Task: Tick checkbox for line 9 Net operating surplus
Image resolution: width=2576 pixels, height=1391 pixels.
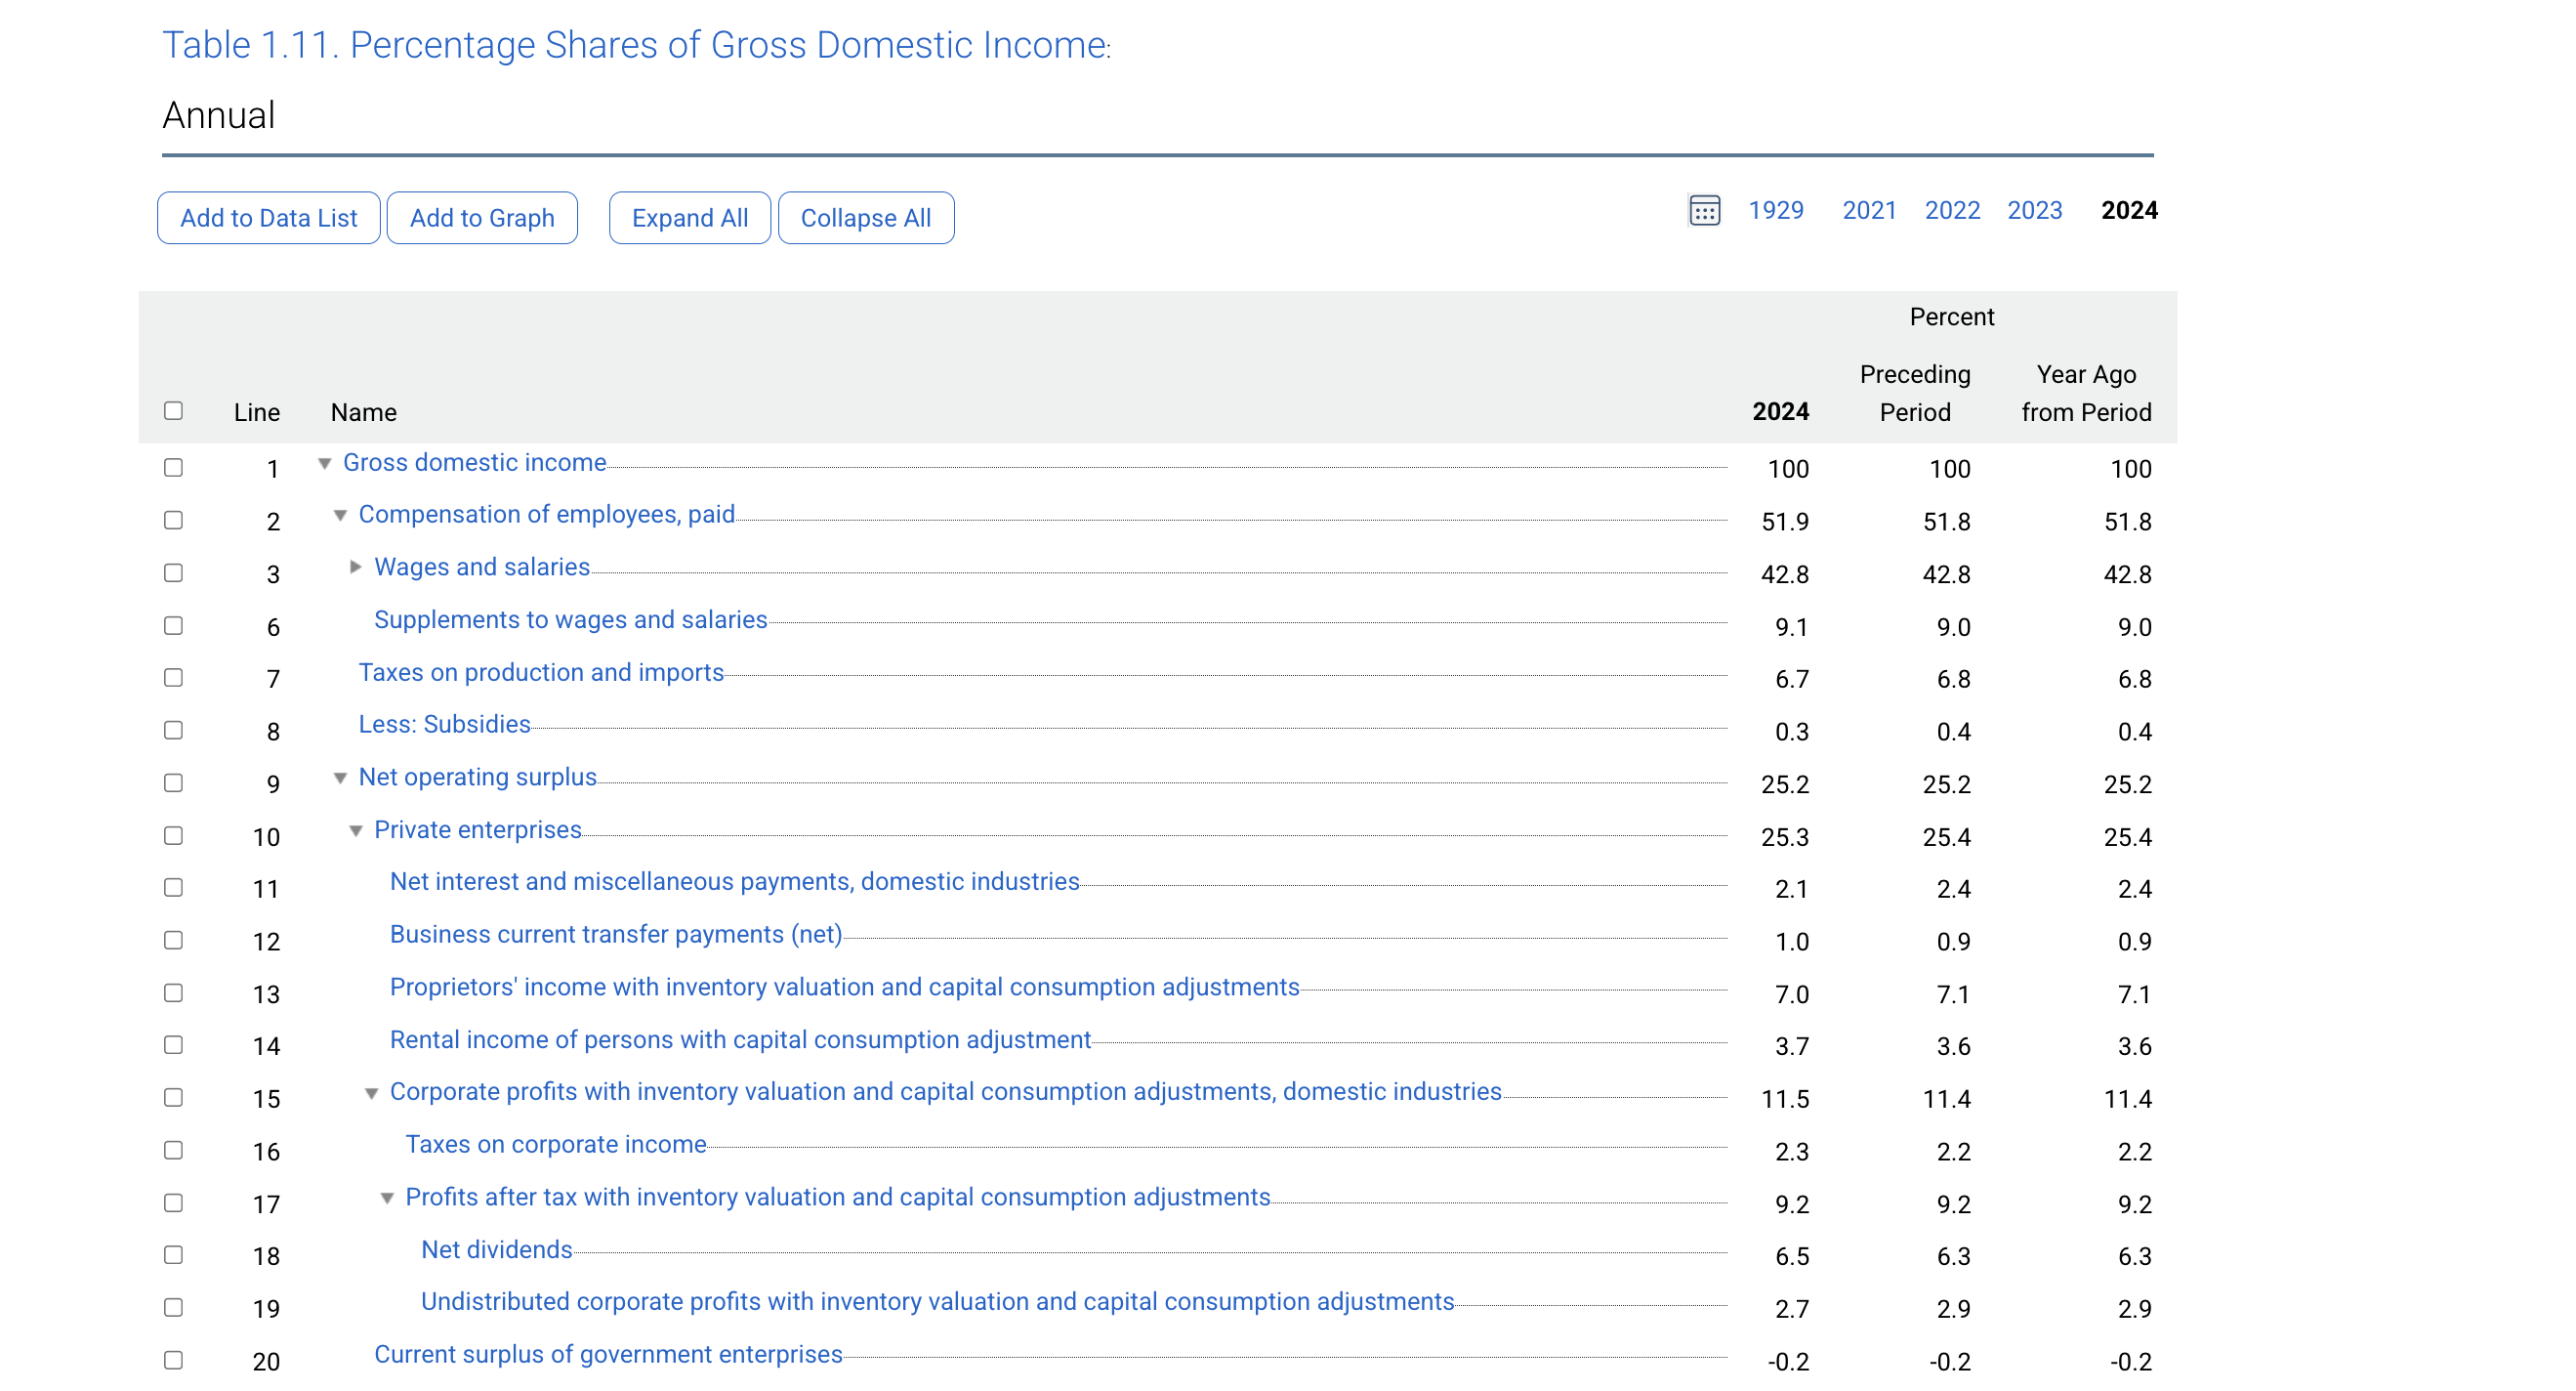Action: (x=174, y=783)
